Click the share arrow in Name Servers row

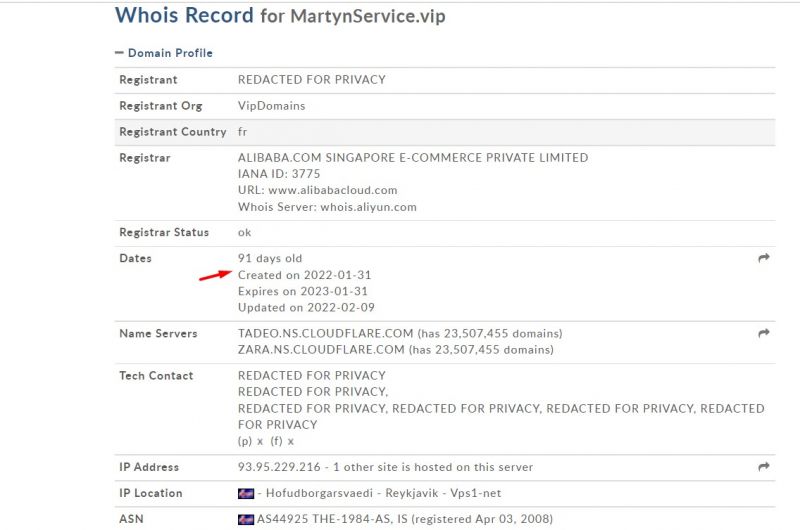coord(764,333)
